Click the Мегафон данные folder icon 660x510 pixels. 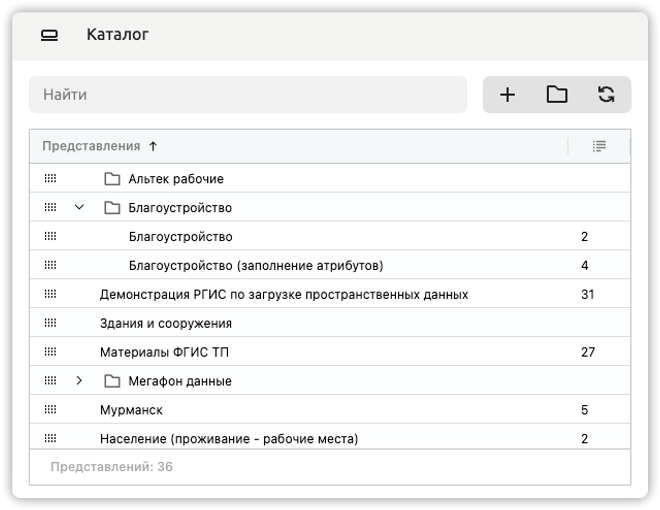(112, 381)
